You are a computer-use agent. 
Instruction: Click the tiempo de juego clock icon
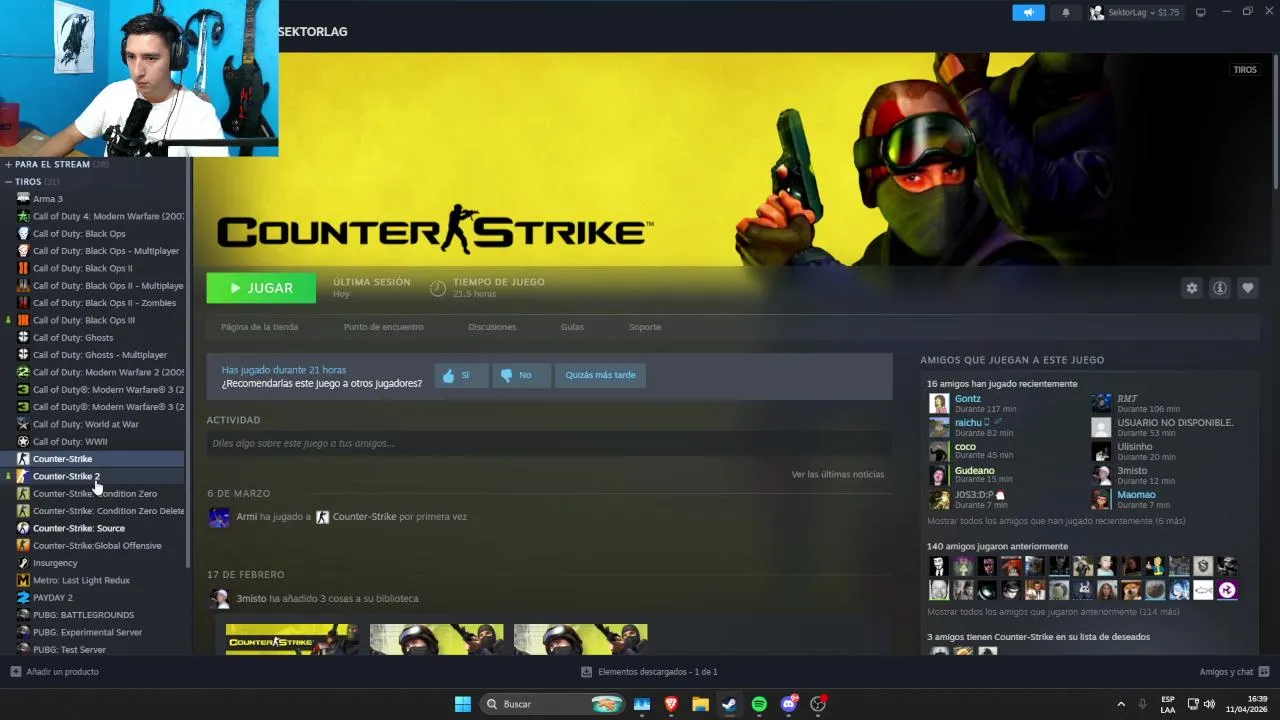tap(437, 288)
